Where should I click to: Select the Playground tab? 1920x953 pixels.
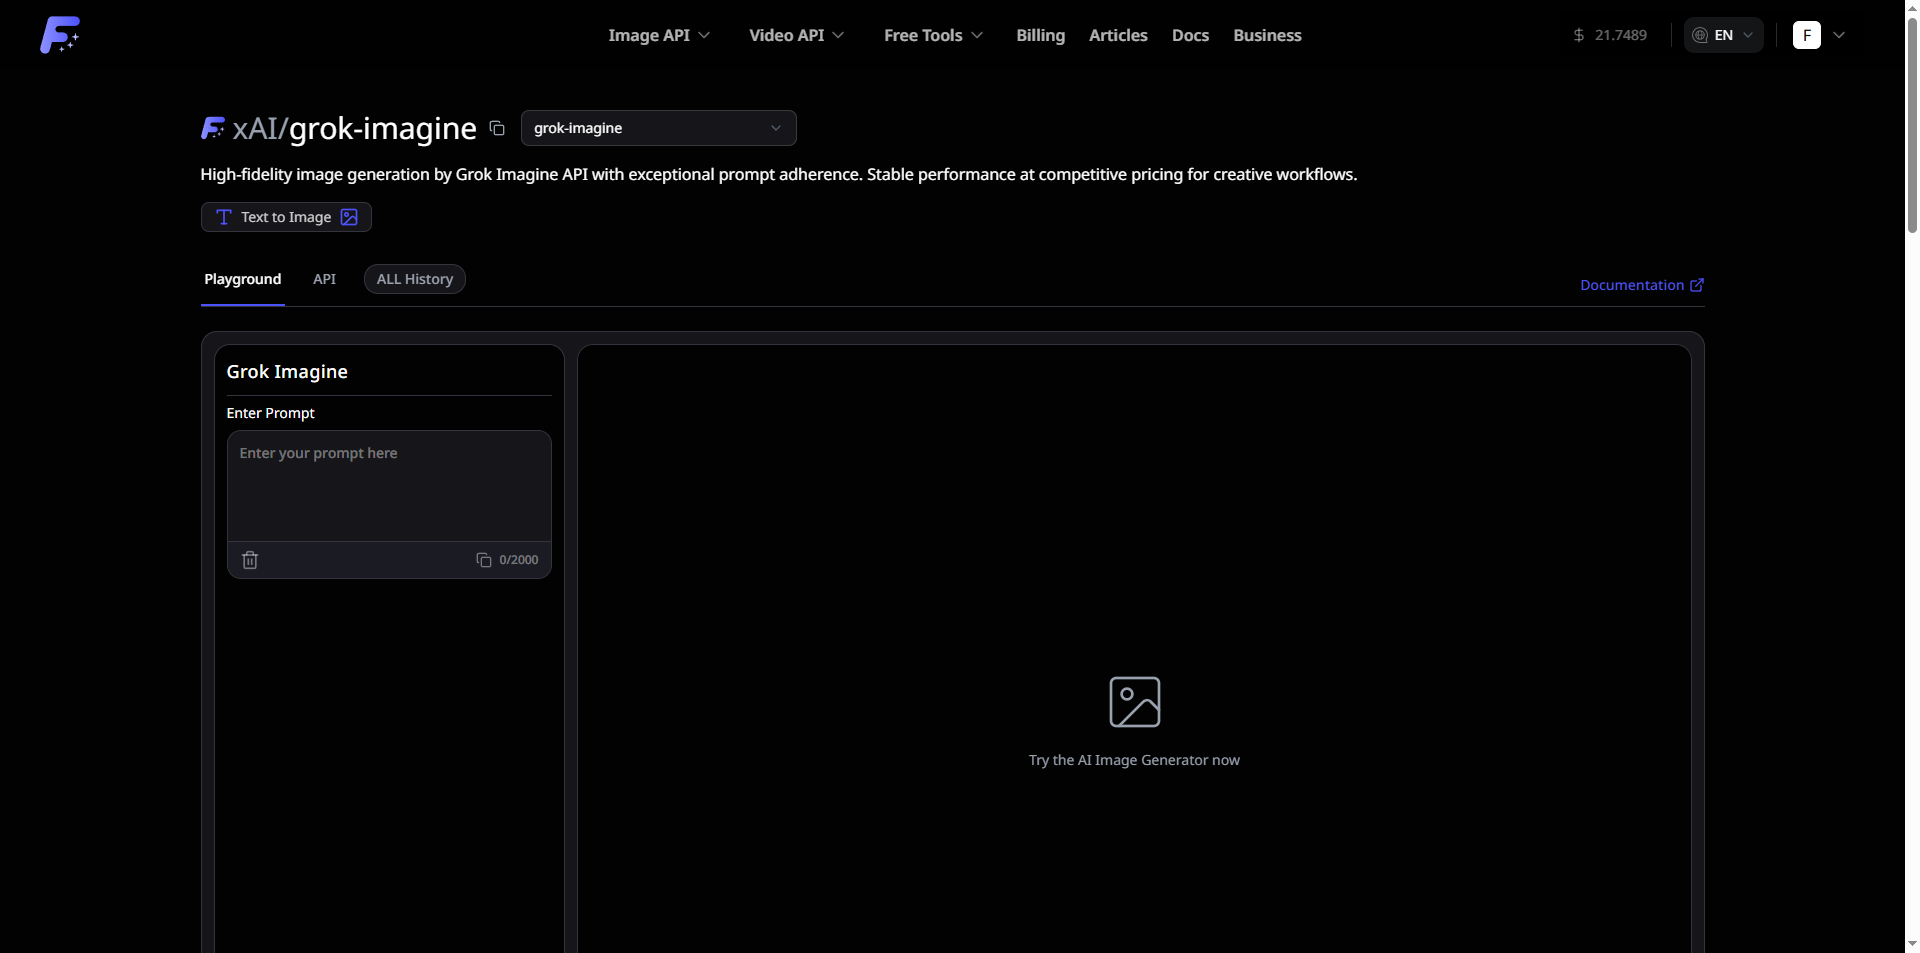(243, 279)
